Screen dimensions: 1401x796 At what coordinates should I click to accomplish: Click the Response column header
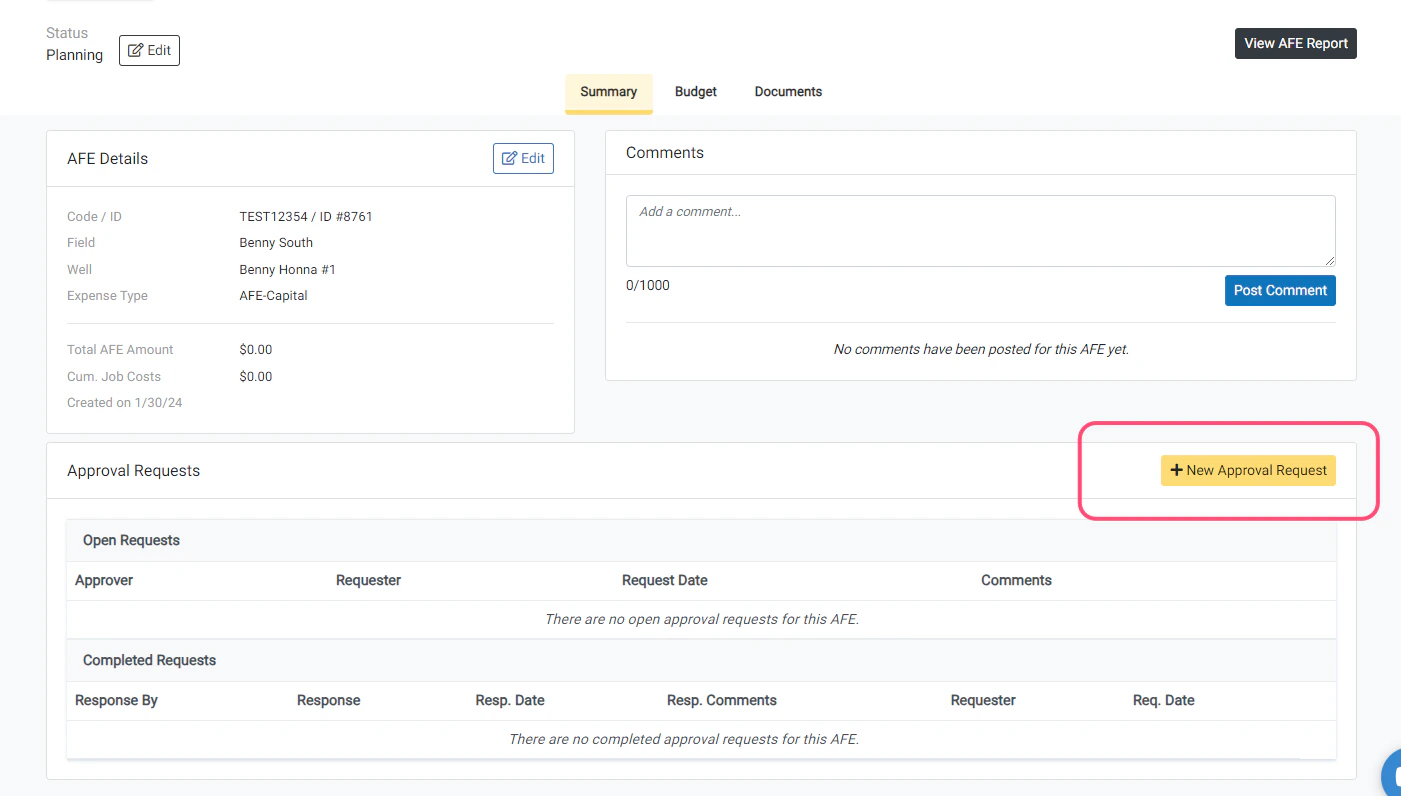329,700
